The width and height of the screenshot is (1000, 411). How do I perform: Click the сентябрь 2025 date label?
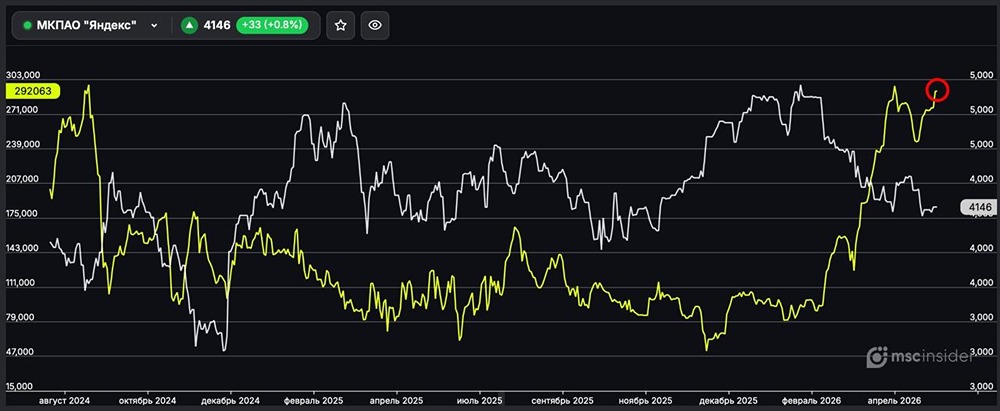click(x=563, y=400)
